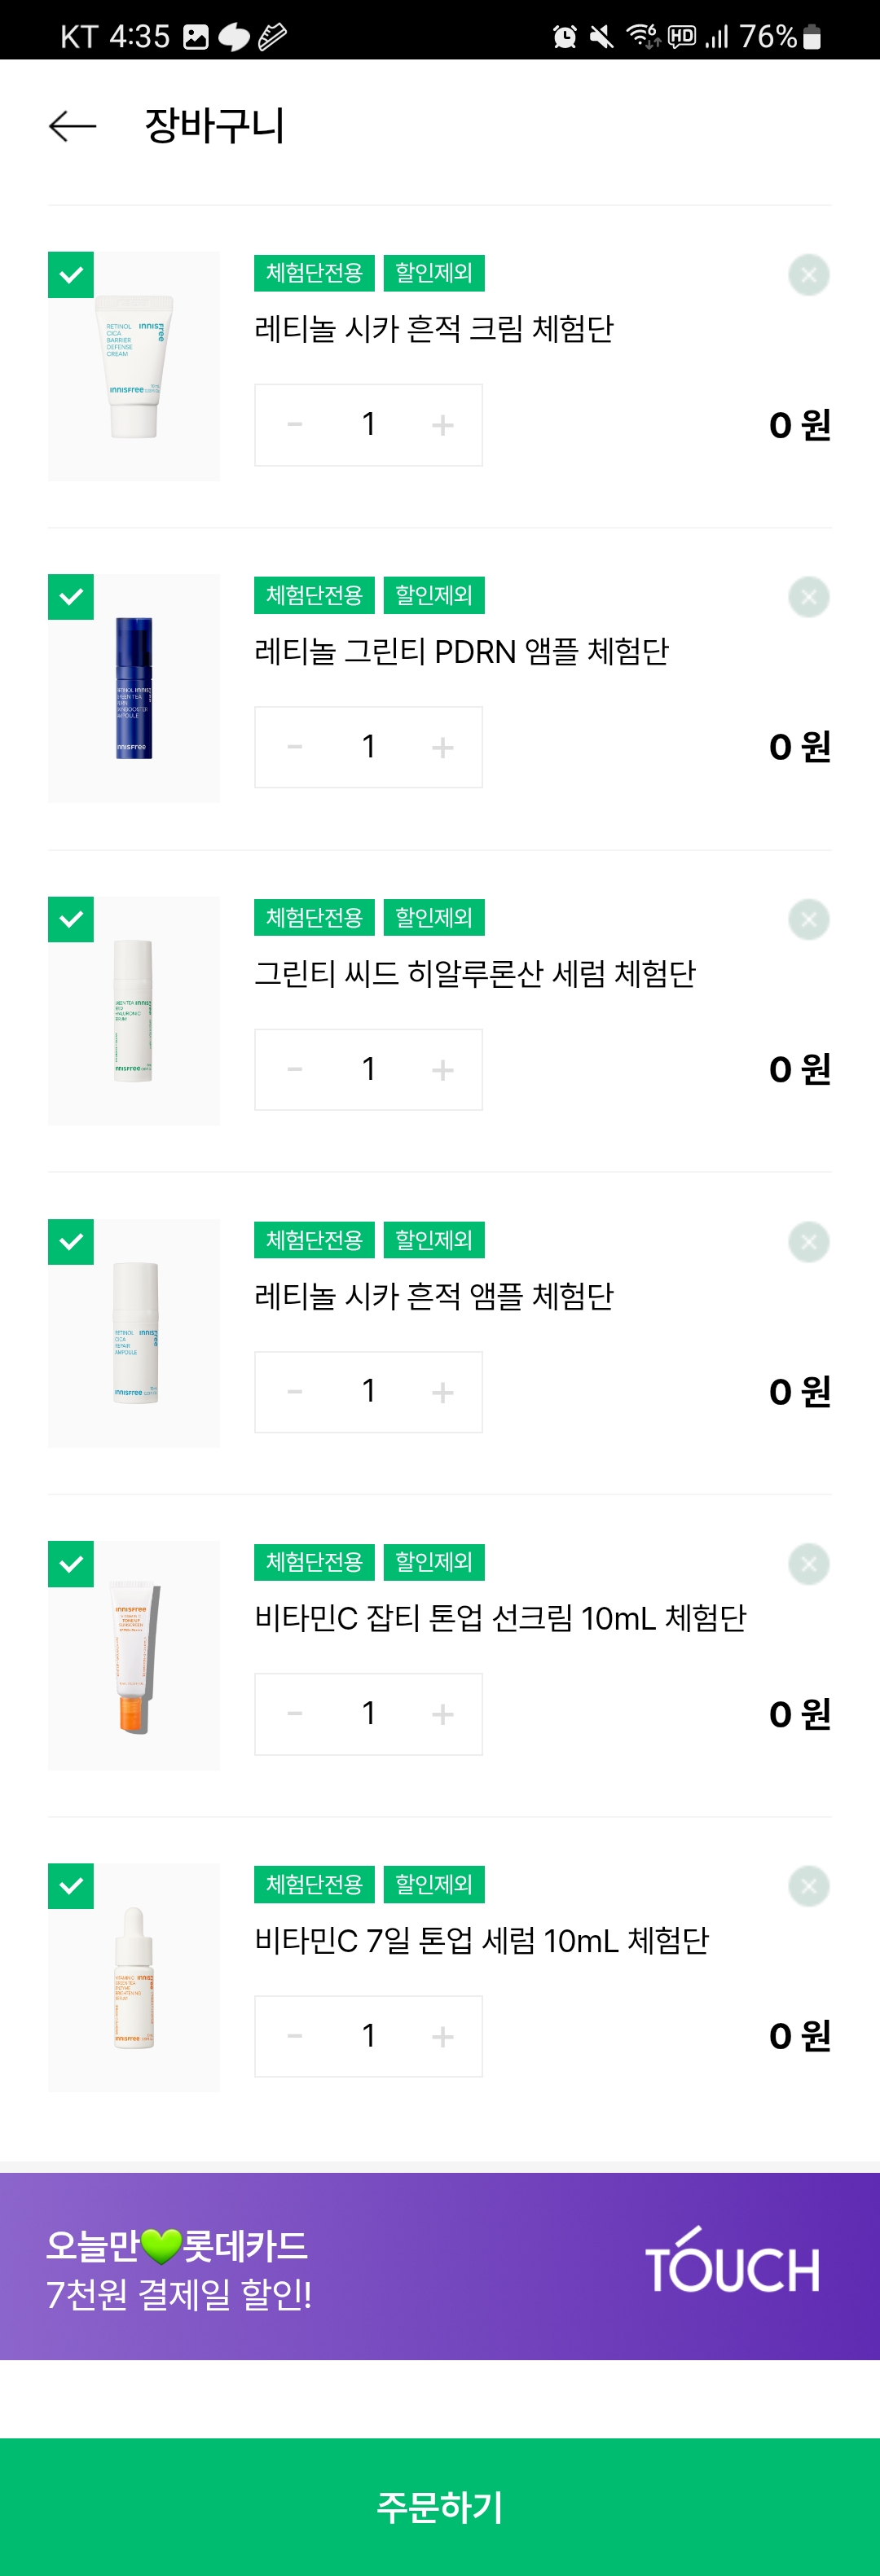
Task: Uncheck 비타민C 7일 톤업 세럼 checkbox
Action: [x=71, y=1887]
